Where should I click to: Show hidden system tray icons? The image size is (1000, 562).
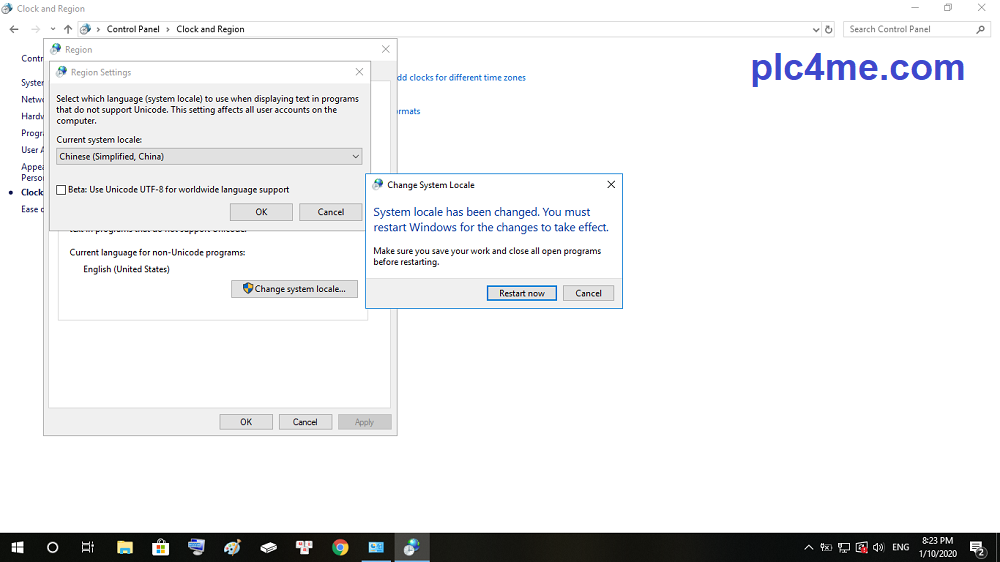coord(808,547)
